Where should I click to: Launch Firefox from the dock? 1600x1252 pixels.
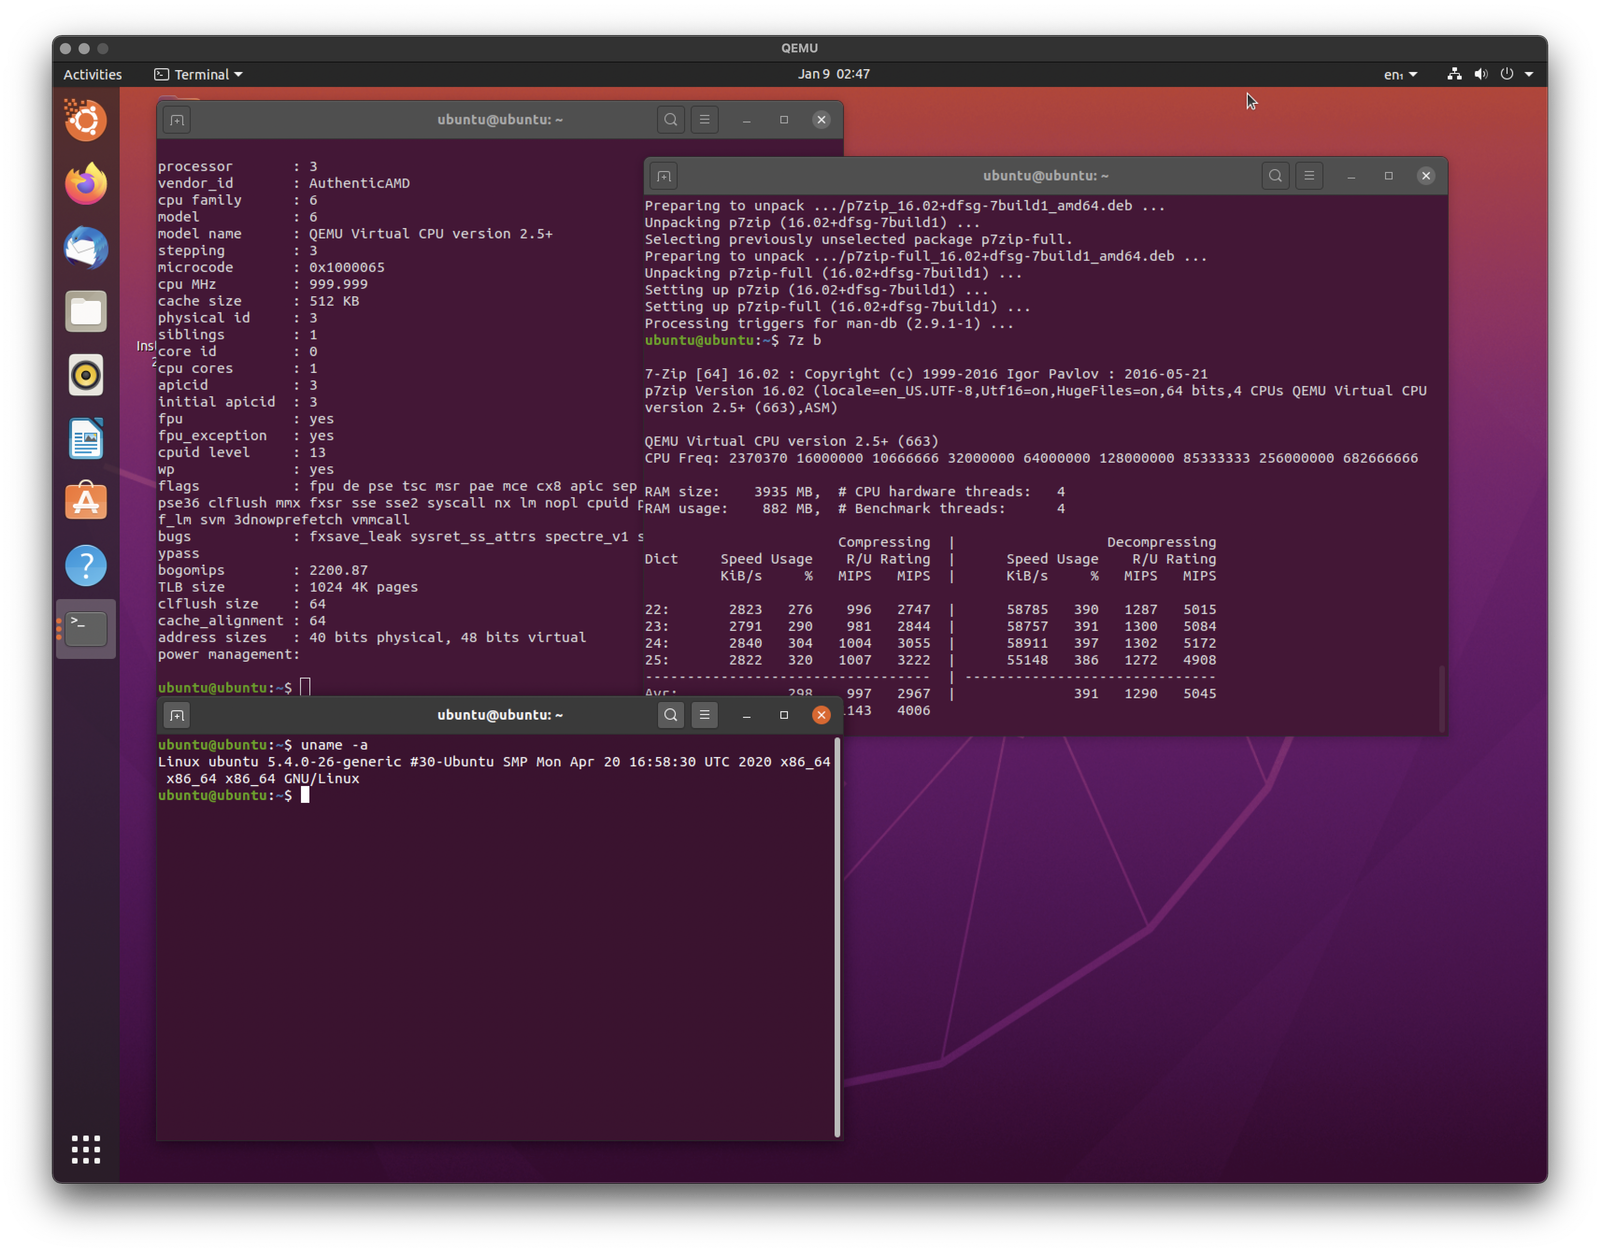pos(86,184)
